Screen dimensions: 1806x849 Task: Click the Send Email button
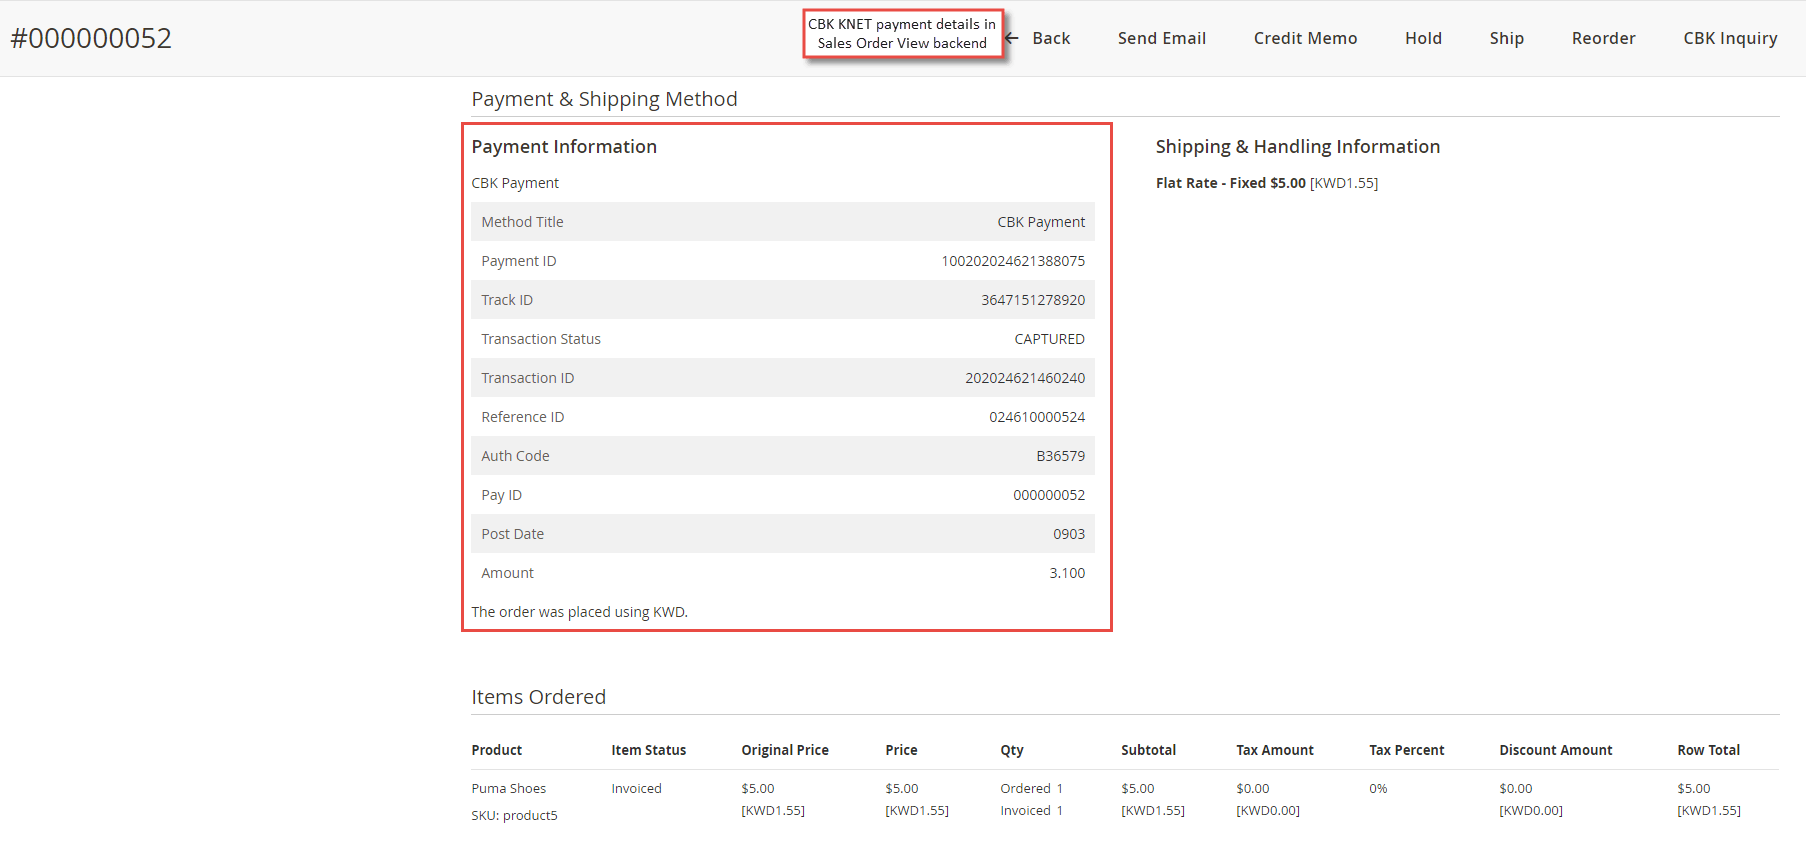pyautogui.click(x=1162, y=38)
